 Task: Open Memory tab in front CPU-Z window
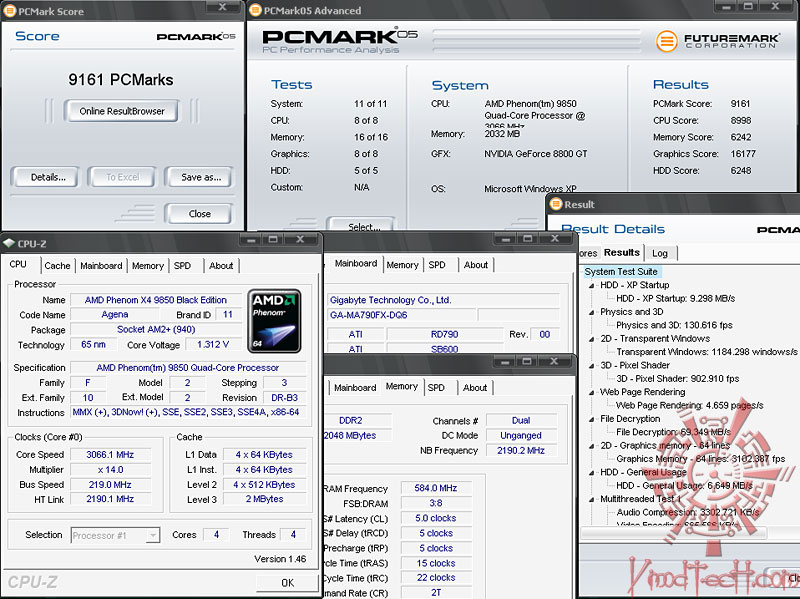[x=147, y=265]
